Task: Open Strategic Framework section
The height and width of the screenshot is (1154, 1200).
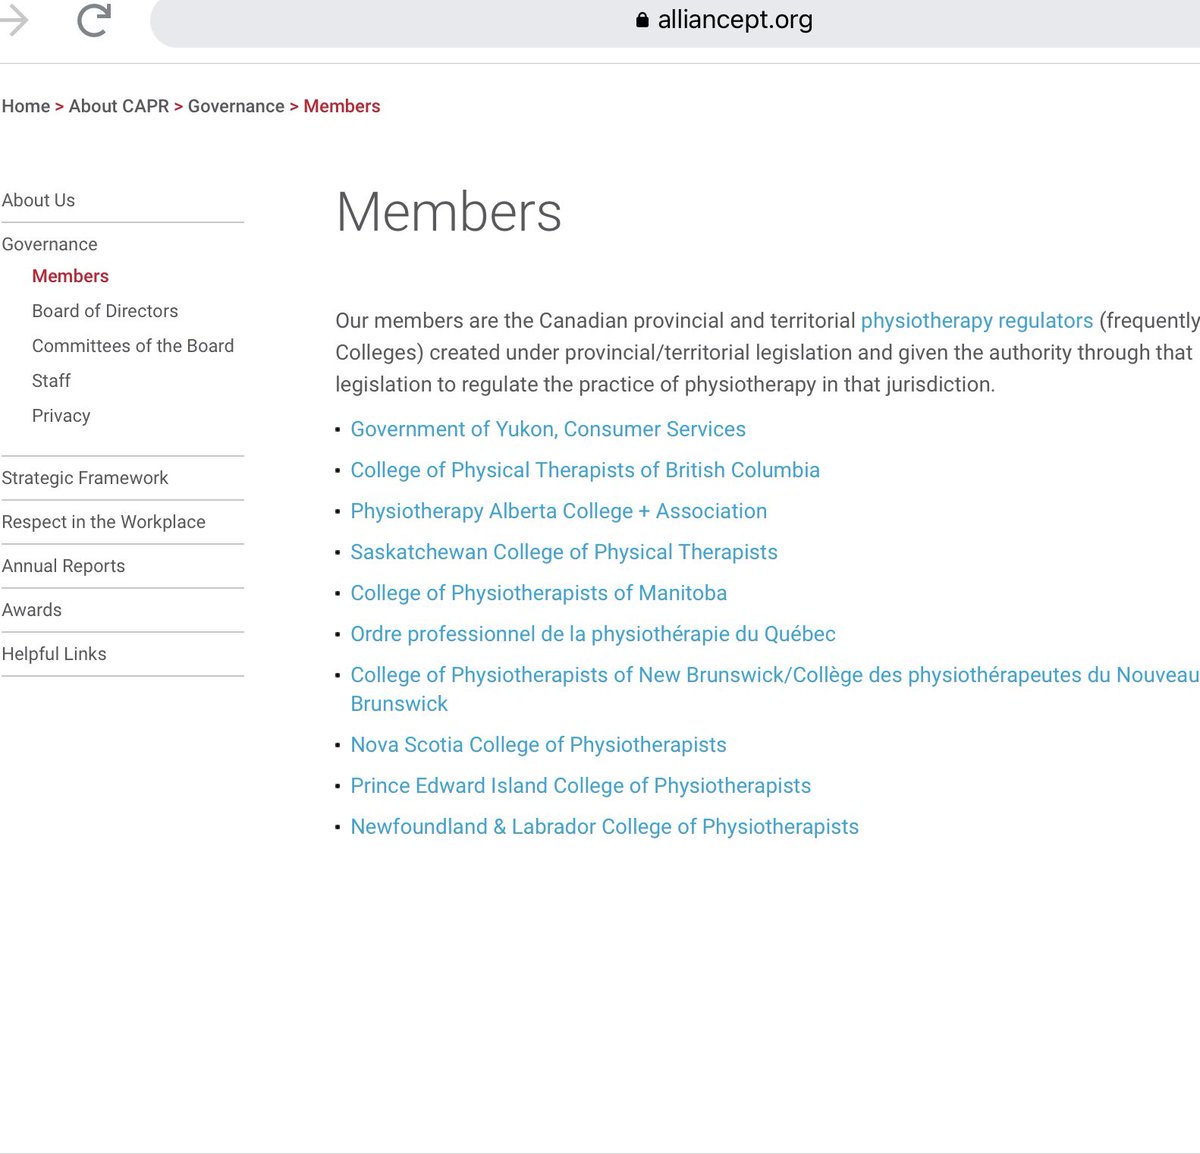Action: [85, 478]
